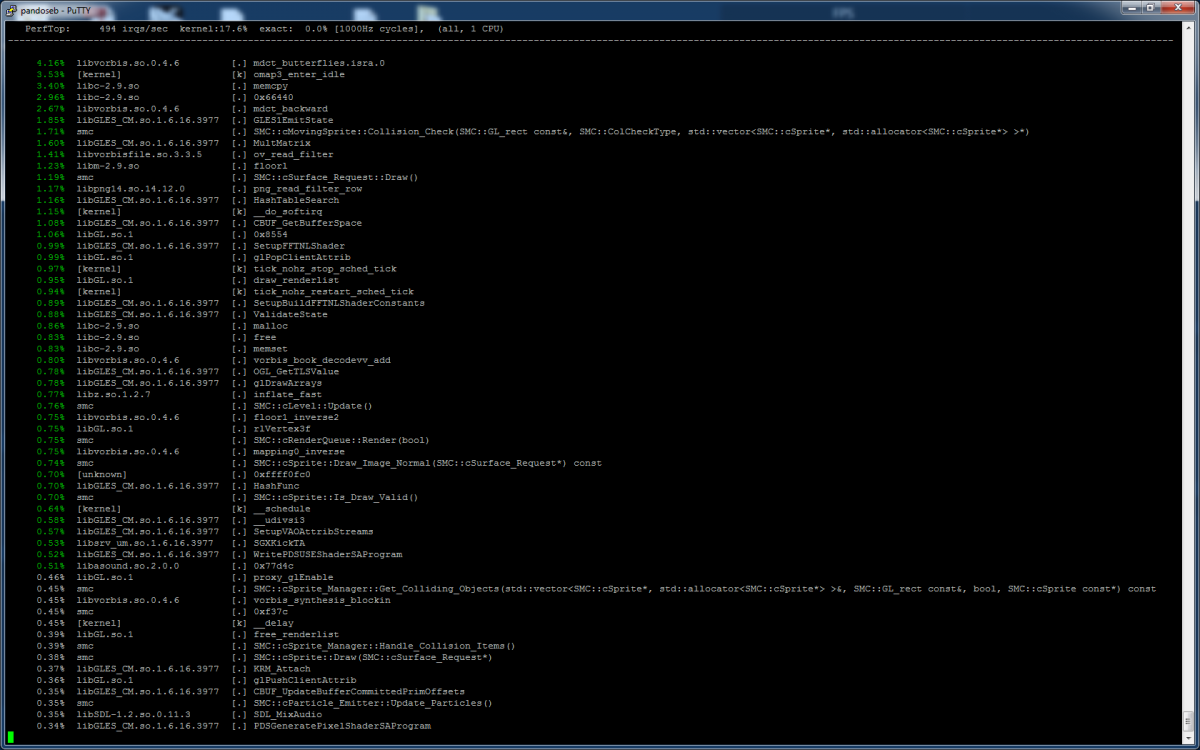Click the SGXKickTA symbol row

click(279, 543)
